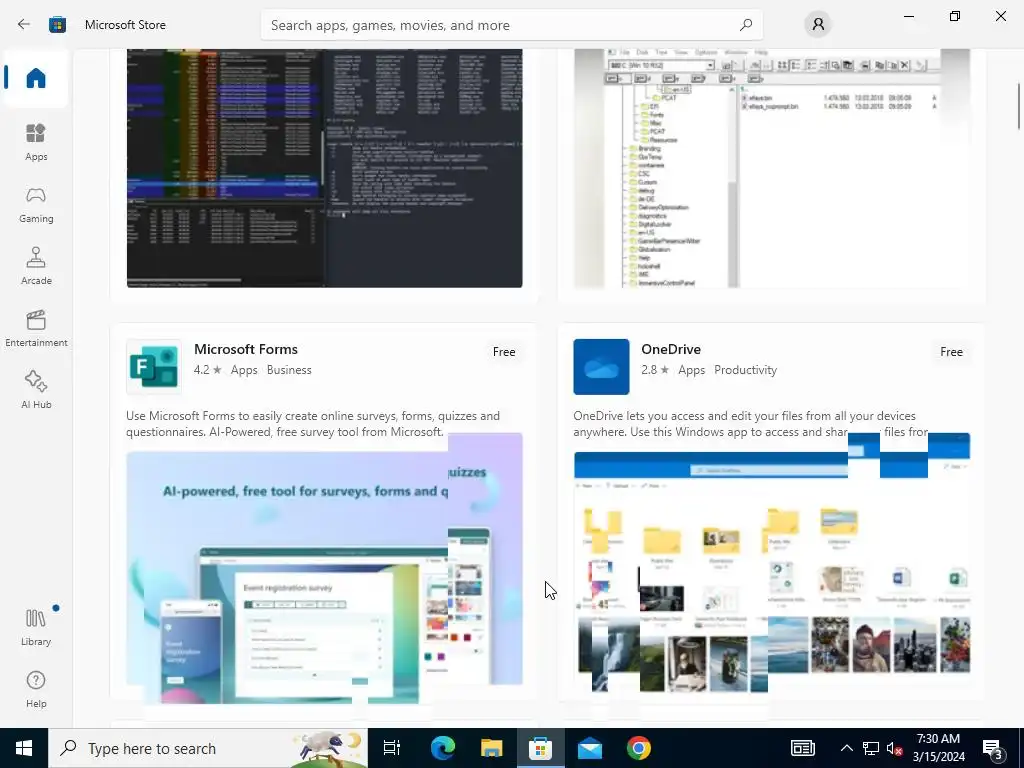
Task: Click the Productivity category on OneDrive
Action: 745,370
